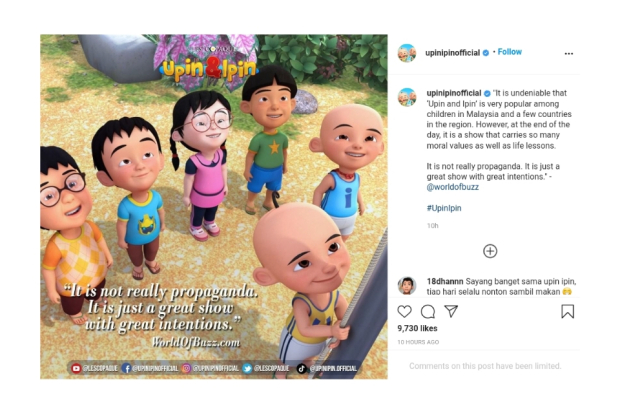Open comments via speech bubble icon
Screen dimensions: 620x413
[x=428, y=312]
